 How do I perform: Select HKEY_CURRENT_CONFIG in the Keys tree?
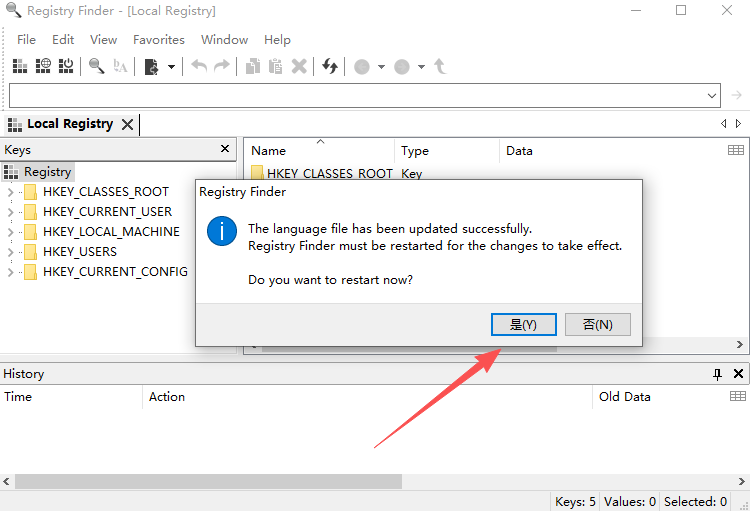tap(115, 272)
